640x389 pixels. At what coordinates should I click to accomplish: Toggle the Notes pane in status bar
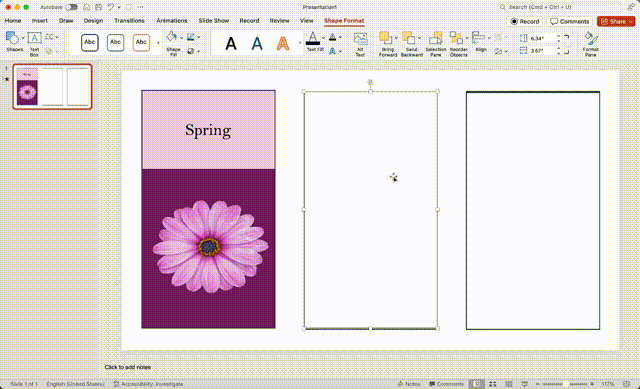[409, 384]
